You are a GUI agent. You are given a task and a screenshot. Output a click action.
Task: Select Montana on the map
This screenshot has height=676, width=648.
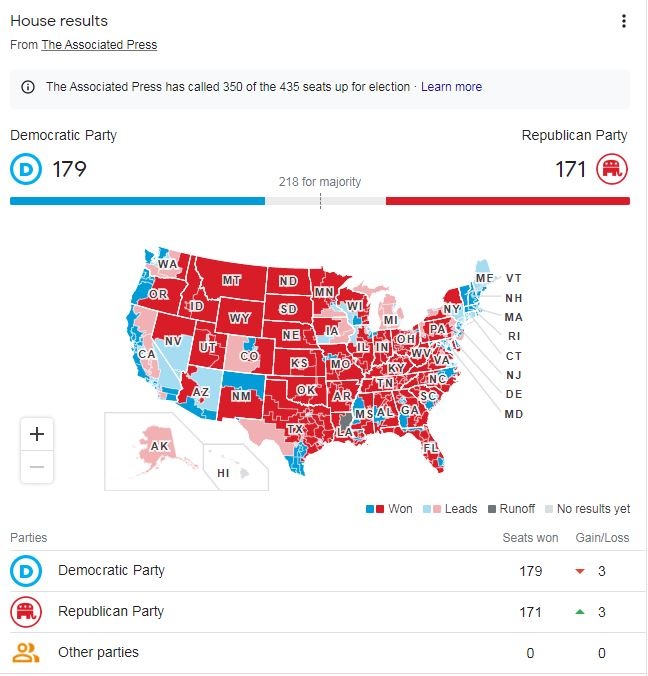point(231,281)
